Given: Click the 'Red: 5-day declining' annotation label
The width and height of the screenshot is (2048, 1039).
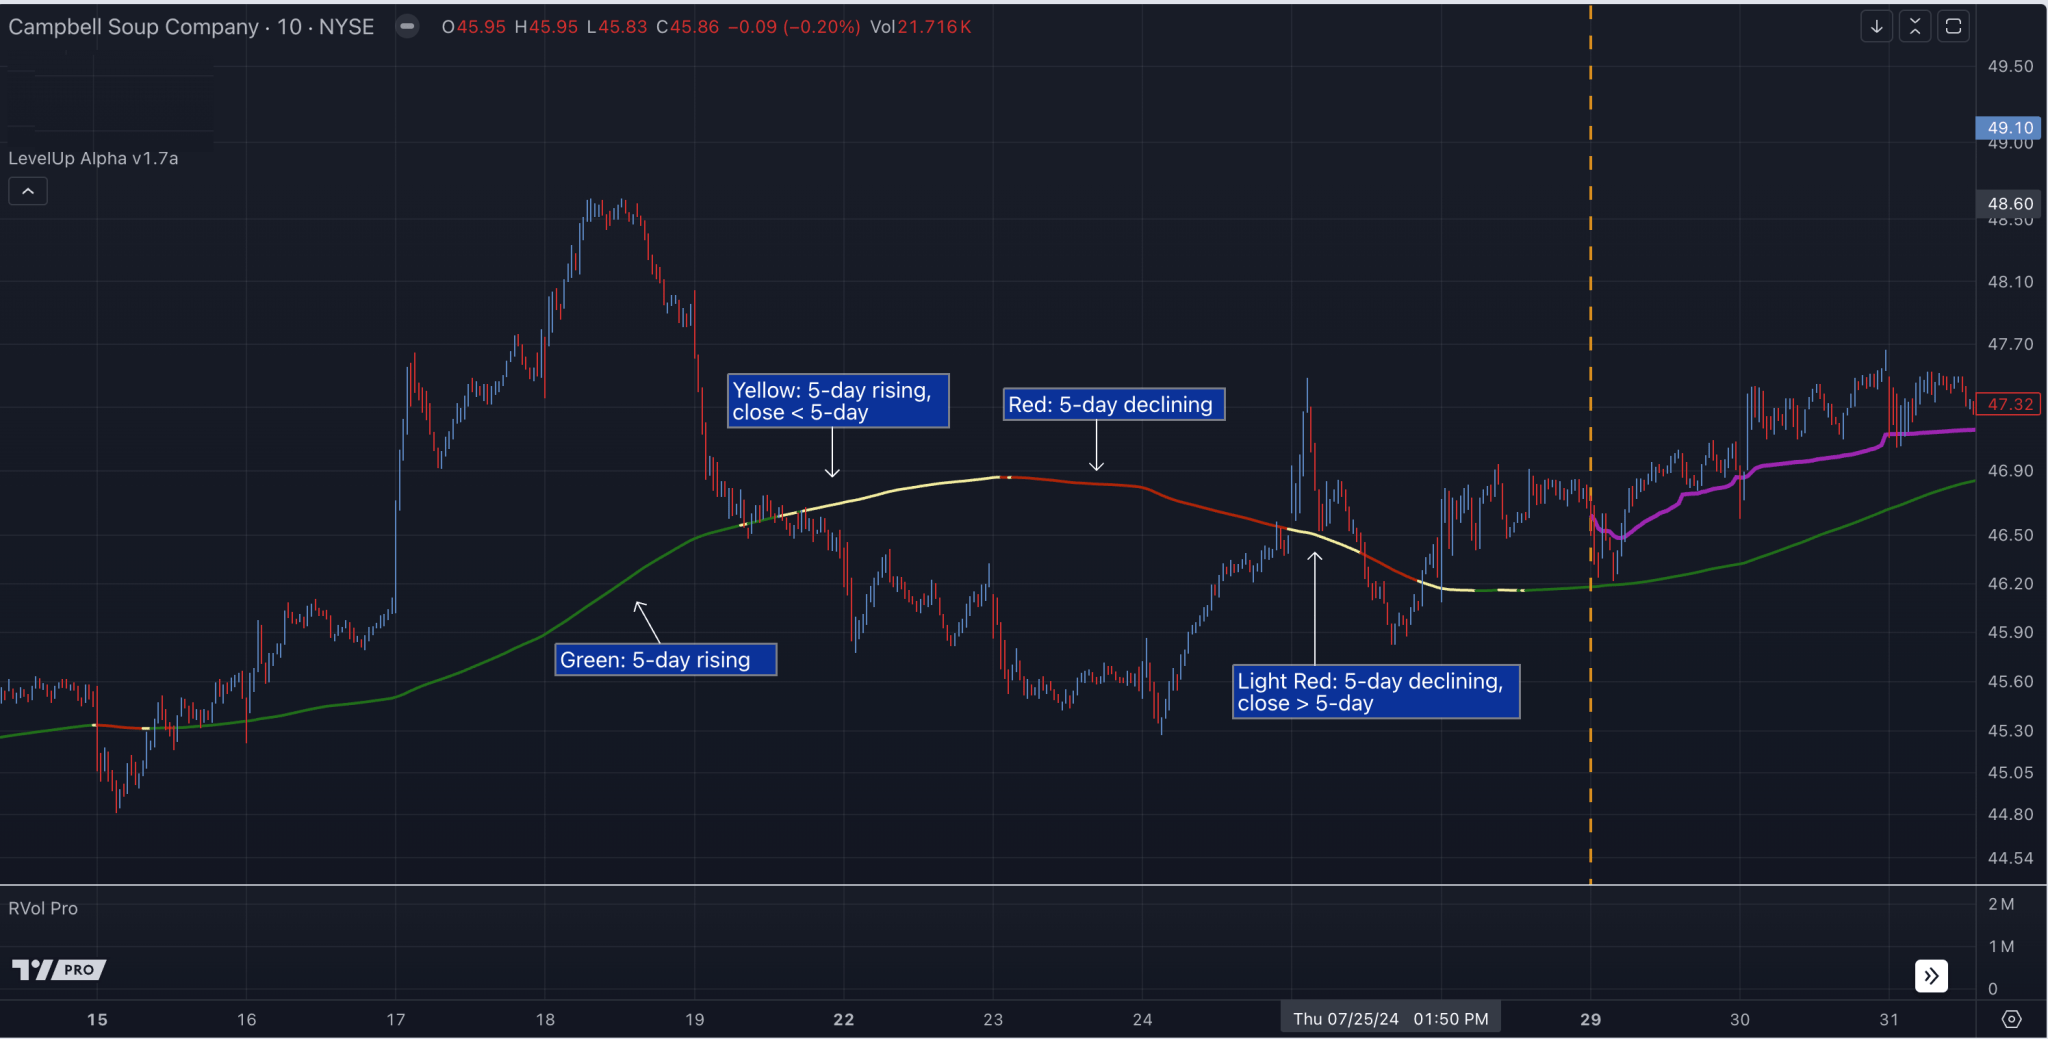Looking at the screenshot, I should tap(1113, 405).
